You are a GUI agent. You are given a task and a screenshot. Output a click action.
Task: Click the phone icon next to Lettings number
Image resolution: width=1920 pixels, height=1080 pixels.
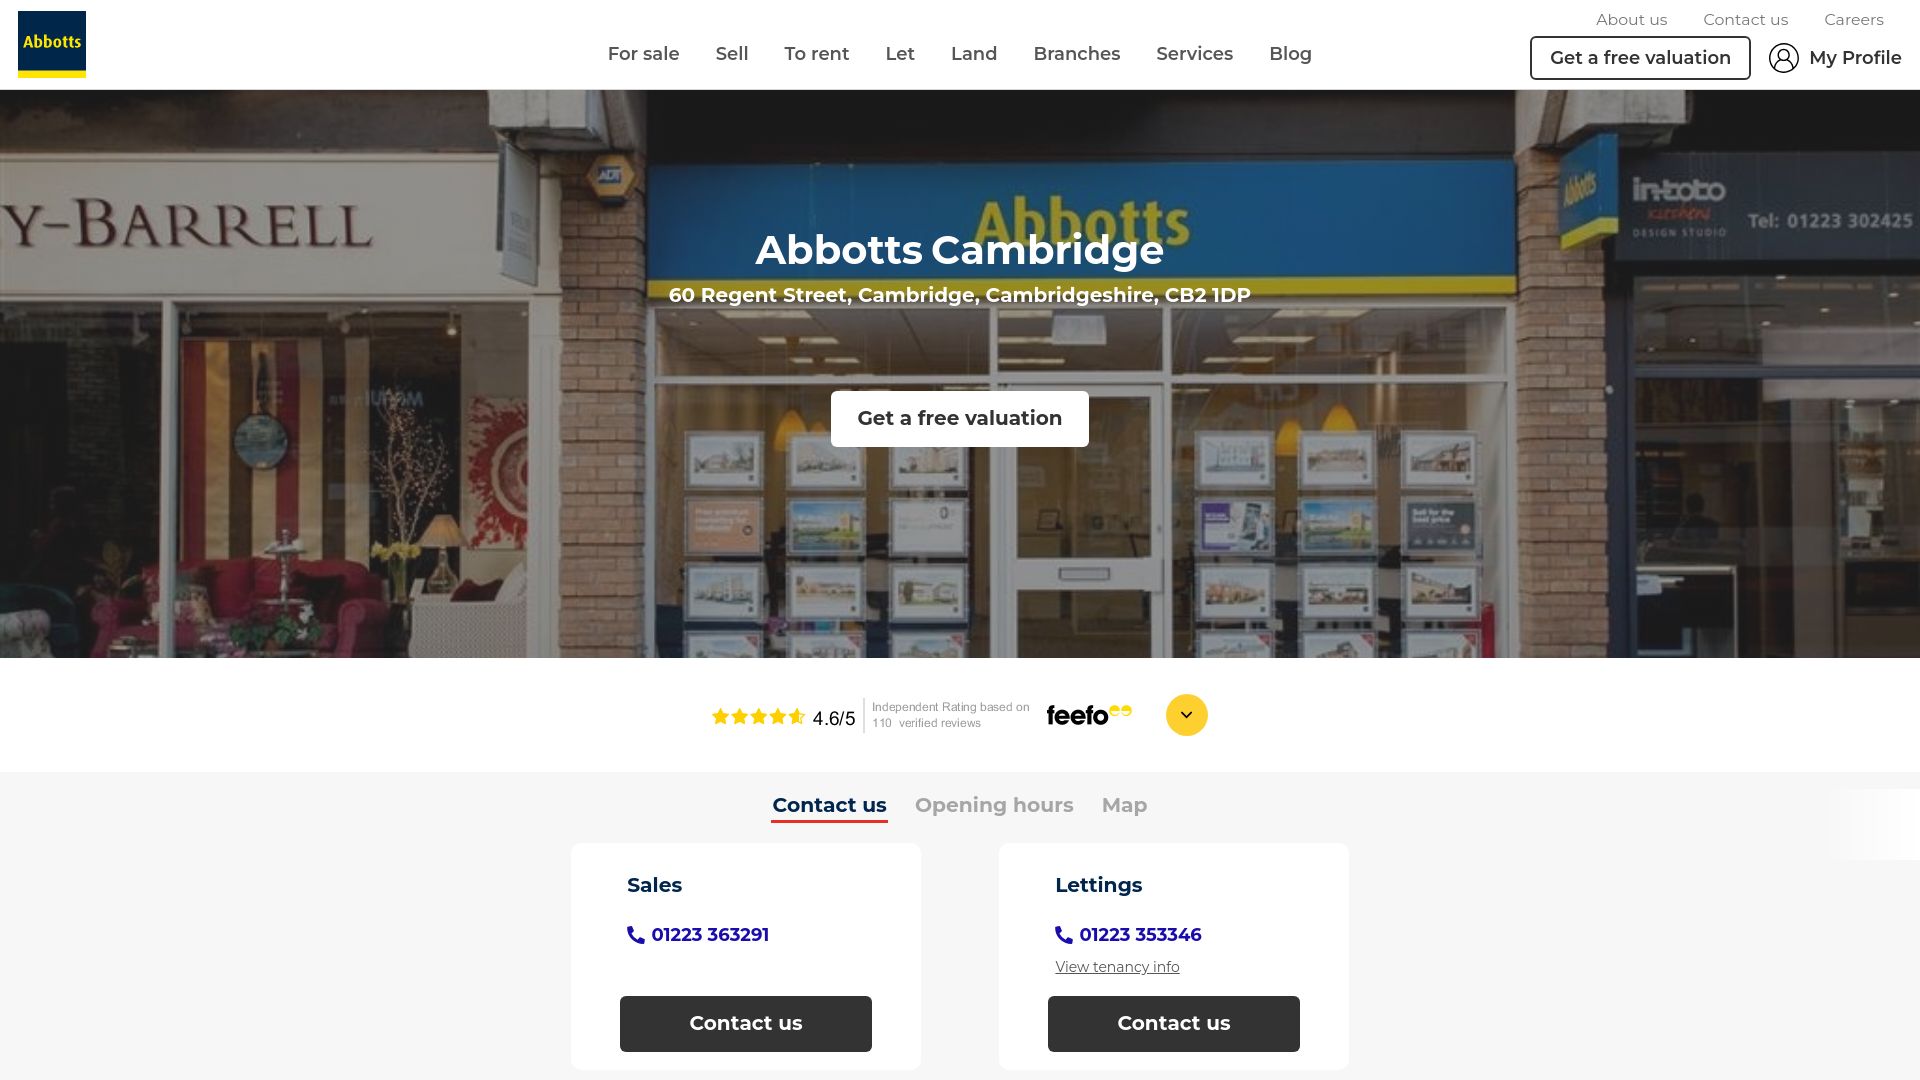tap(1063, 935)
